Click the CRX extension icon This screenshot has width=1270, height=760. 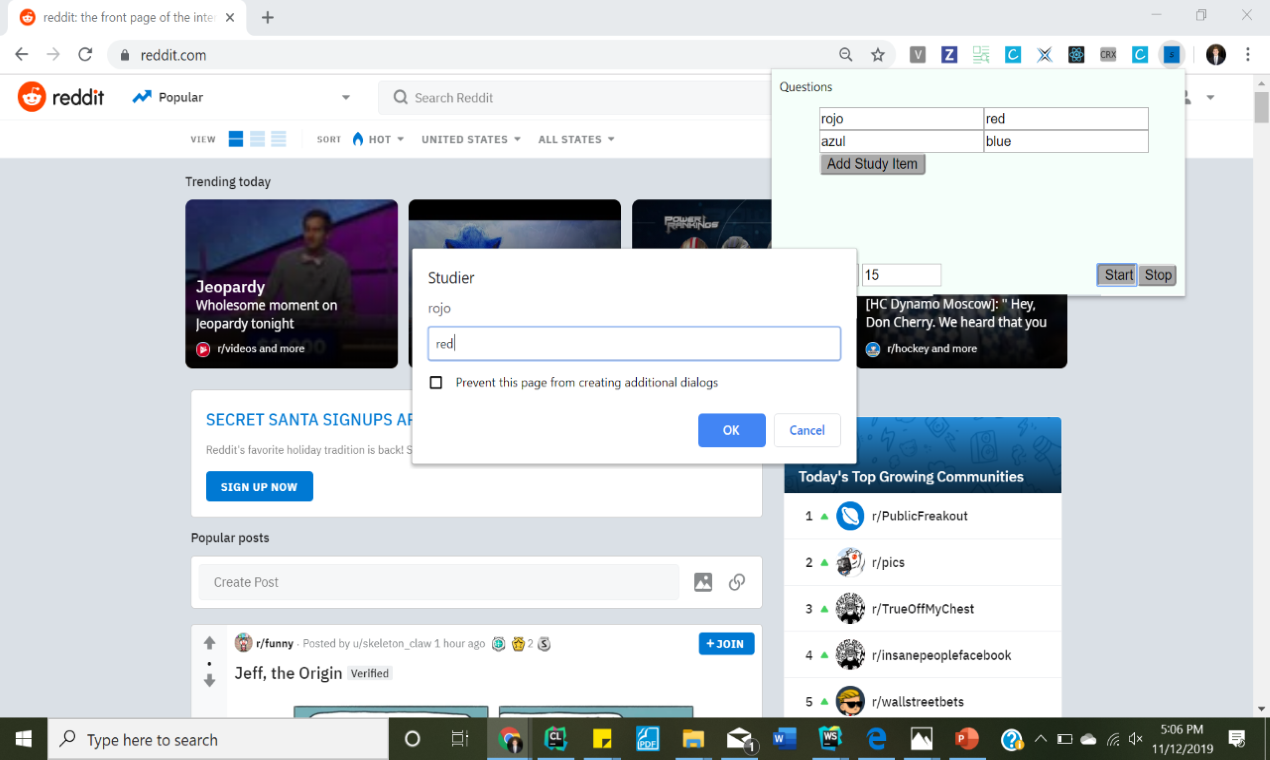[x=1108, y=55]
